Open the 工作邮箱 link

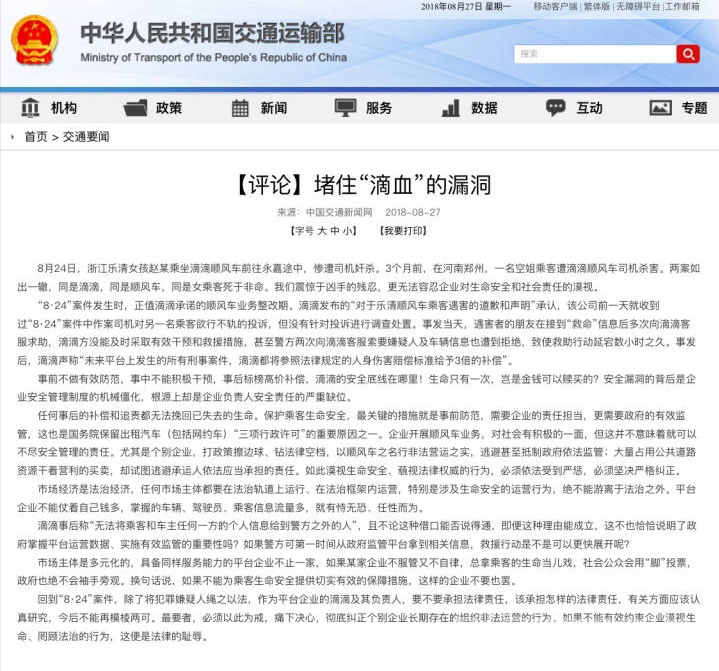click(682, 6)
